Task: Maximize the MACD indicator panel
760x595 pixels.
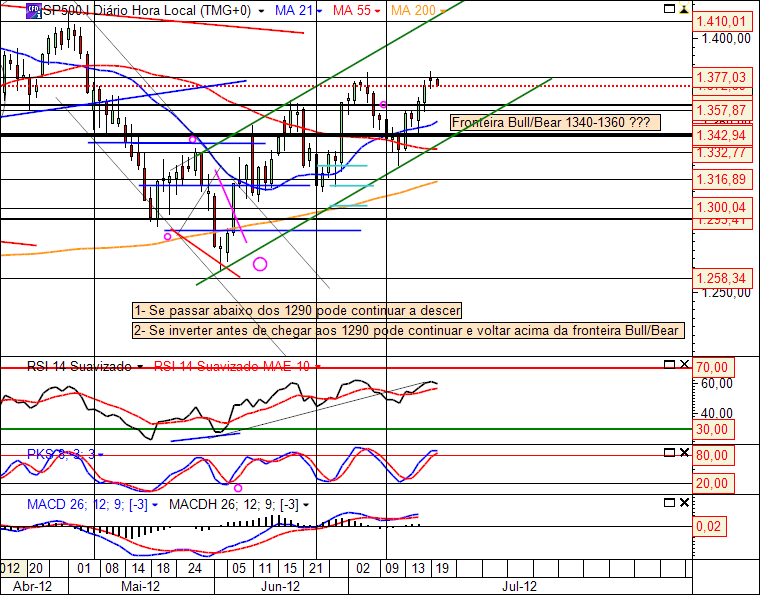Action: click(x=669, y=503)
